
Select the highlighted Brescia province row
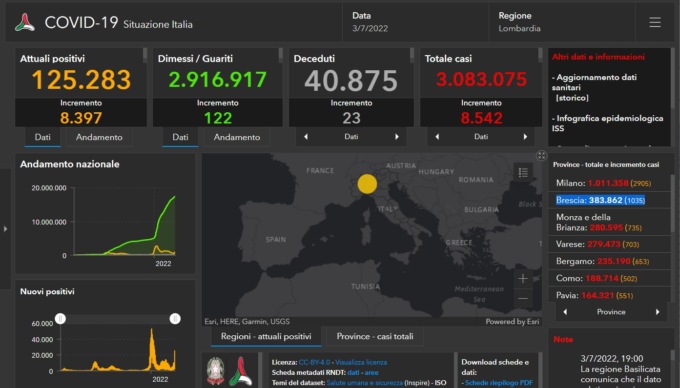click(x=609, y=200)
